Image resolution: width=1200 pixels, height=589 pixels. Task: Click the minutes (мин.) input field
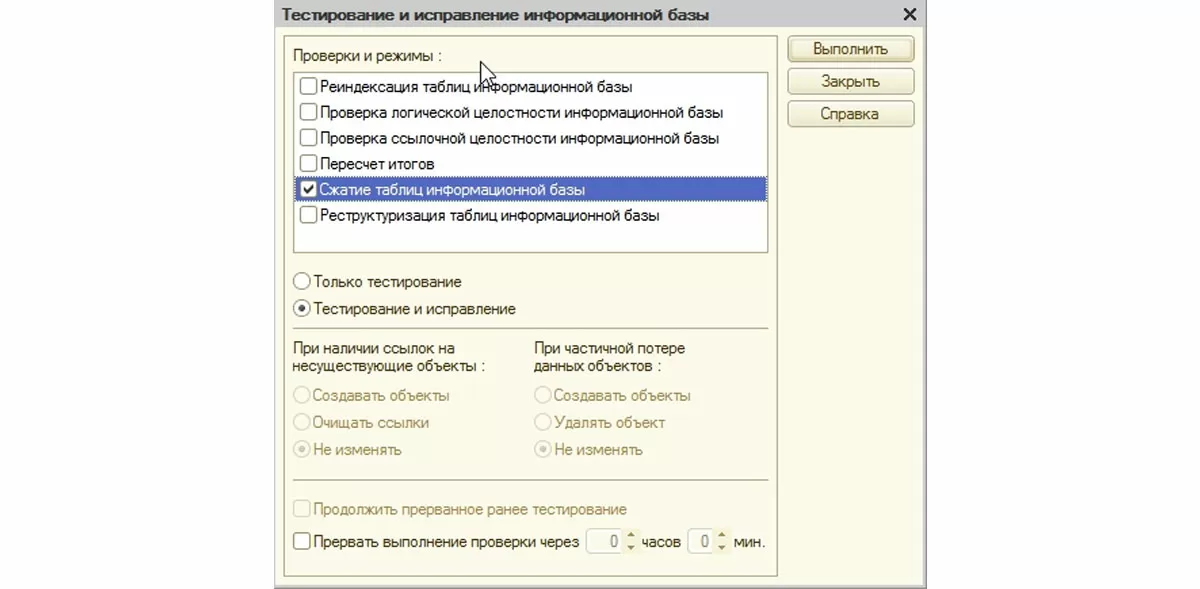(x=700, y=542)
